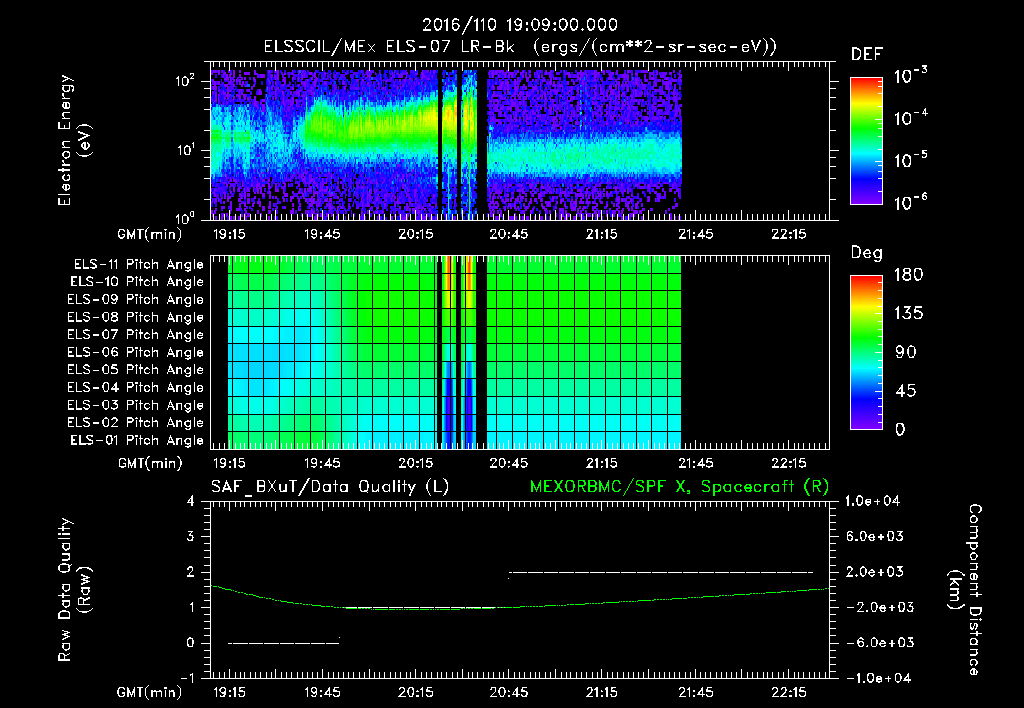Screen dimensions: 1024x708
Task: Click the Deg pitch angle color bar
Action: tap(866, 352)
